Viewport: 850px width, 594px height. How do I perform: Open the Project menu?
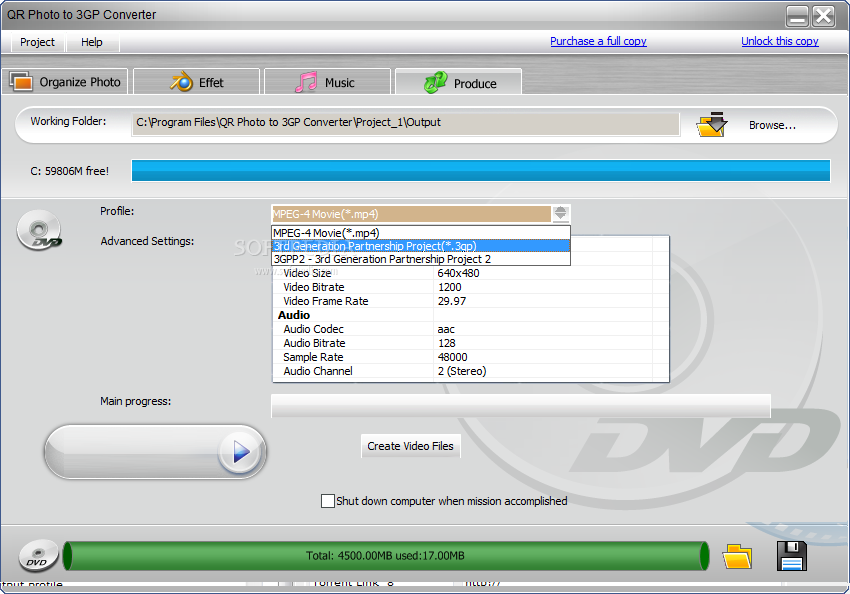point(37,42)
